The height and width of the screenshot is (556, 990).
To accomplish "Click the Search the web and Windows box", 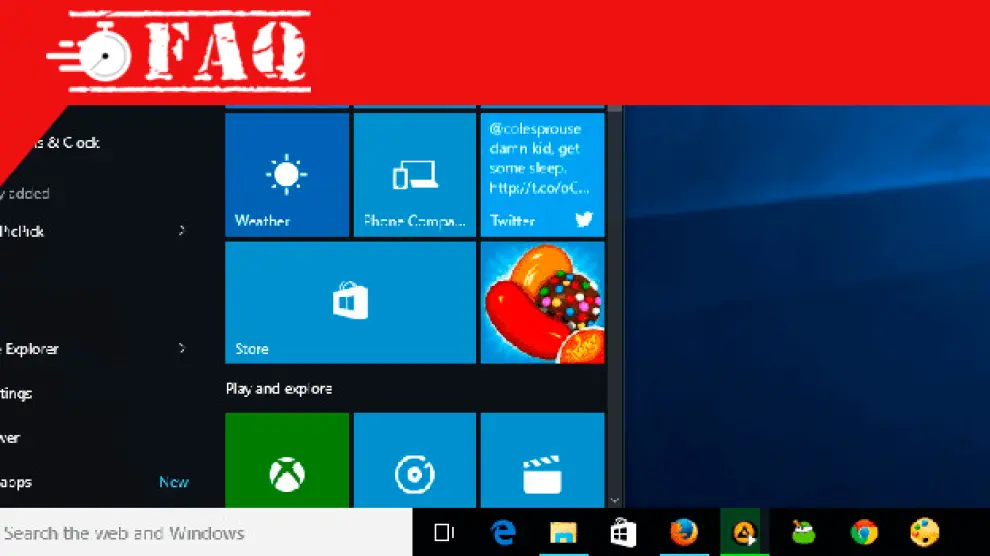I will [200, 533].
